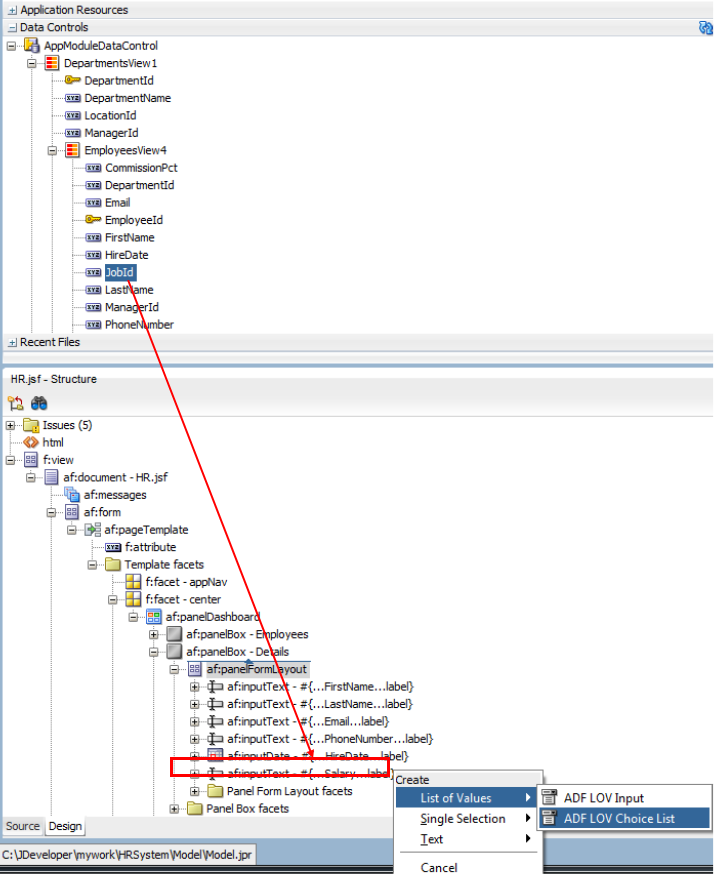Collapse the EmployeesView4 node
Viewport: 714px width, 874px height.
point(52,150)
